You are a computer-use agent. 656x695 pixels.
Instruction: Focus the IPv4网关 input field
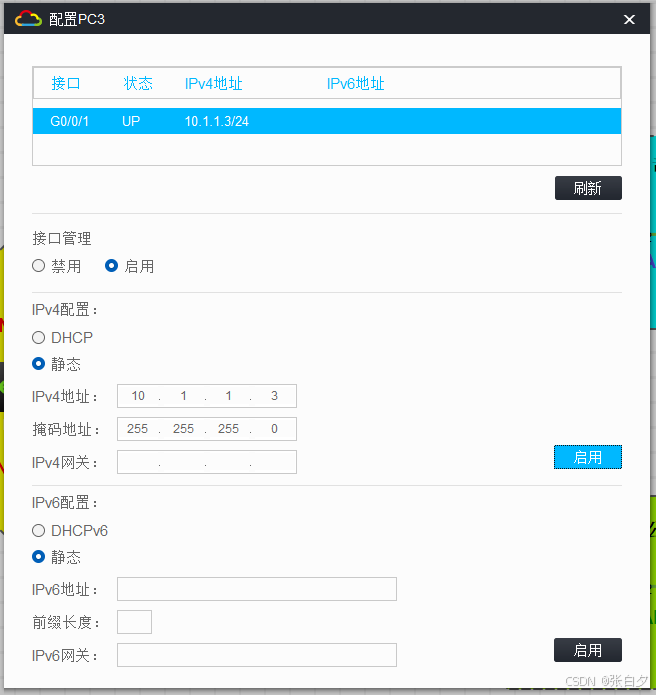[x=207, y=462]
